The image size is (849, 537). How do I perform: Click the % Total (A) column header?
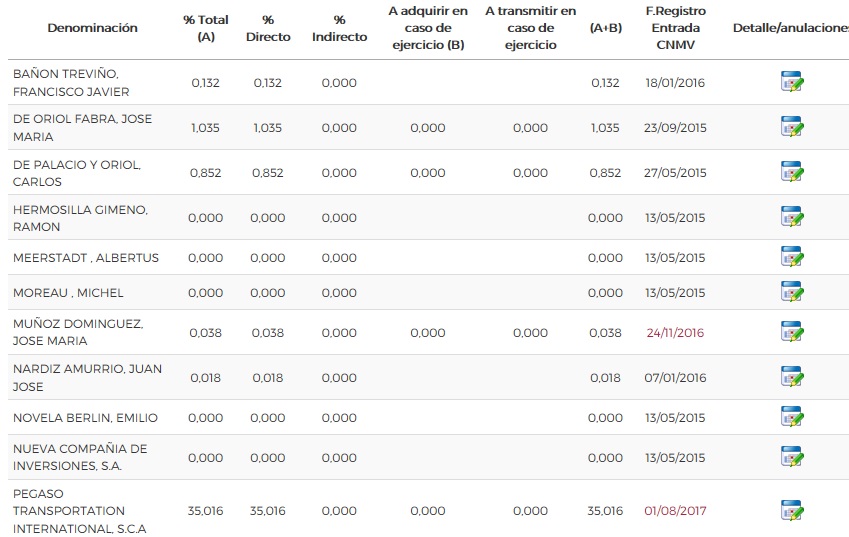206,28
